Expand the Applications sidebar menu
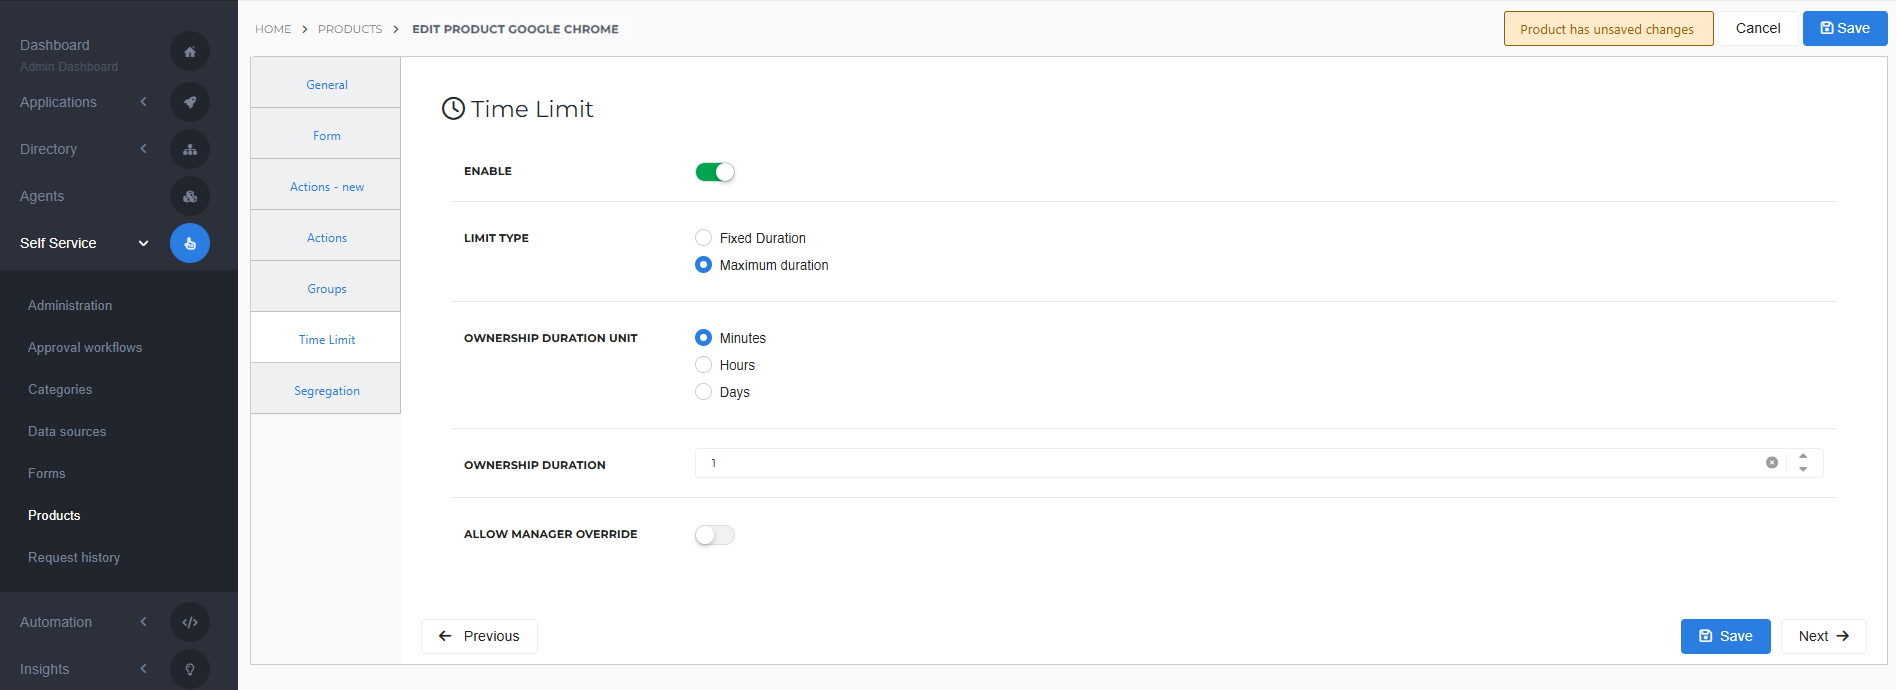 click(x=143, y=102)
